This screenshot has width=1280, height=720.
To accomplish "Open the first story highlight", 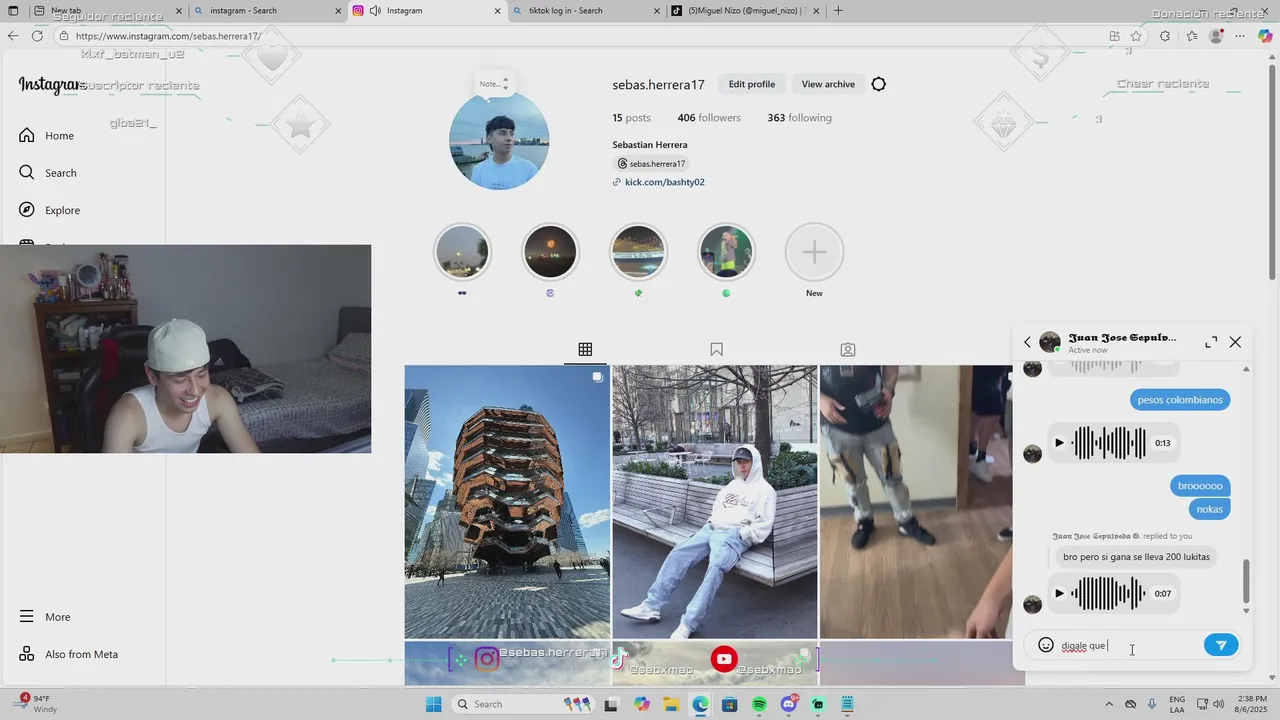I will (x=462, y=252).
